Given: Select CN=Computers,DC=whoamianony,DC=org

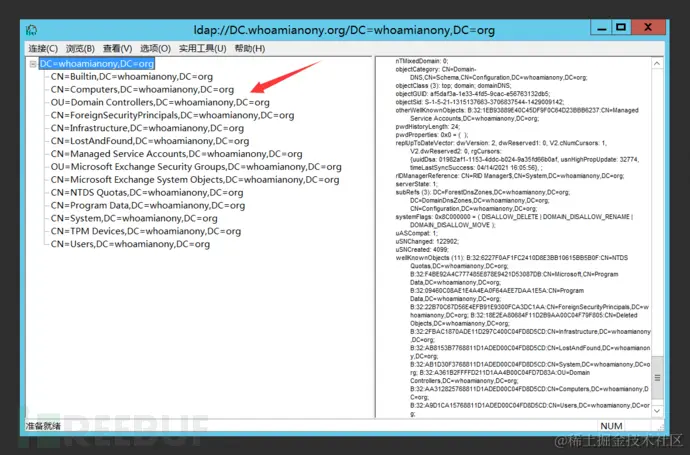Looking at the screenshot, I should (142, 89).
